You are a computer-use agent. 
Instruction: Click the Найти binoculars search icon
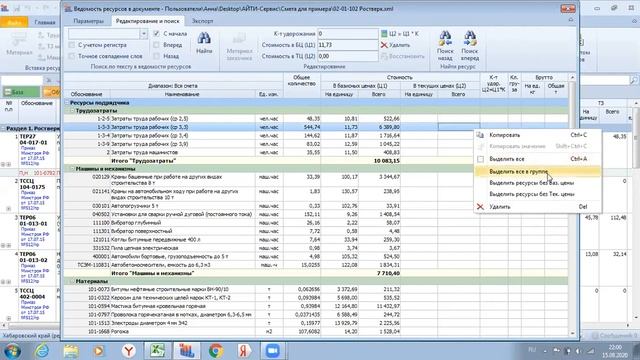204,38
